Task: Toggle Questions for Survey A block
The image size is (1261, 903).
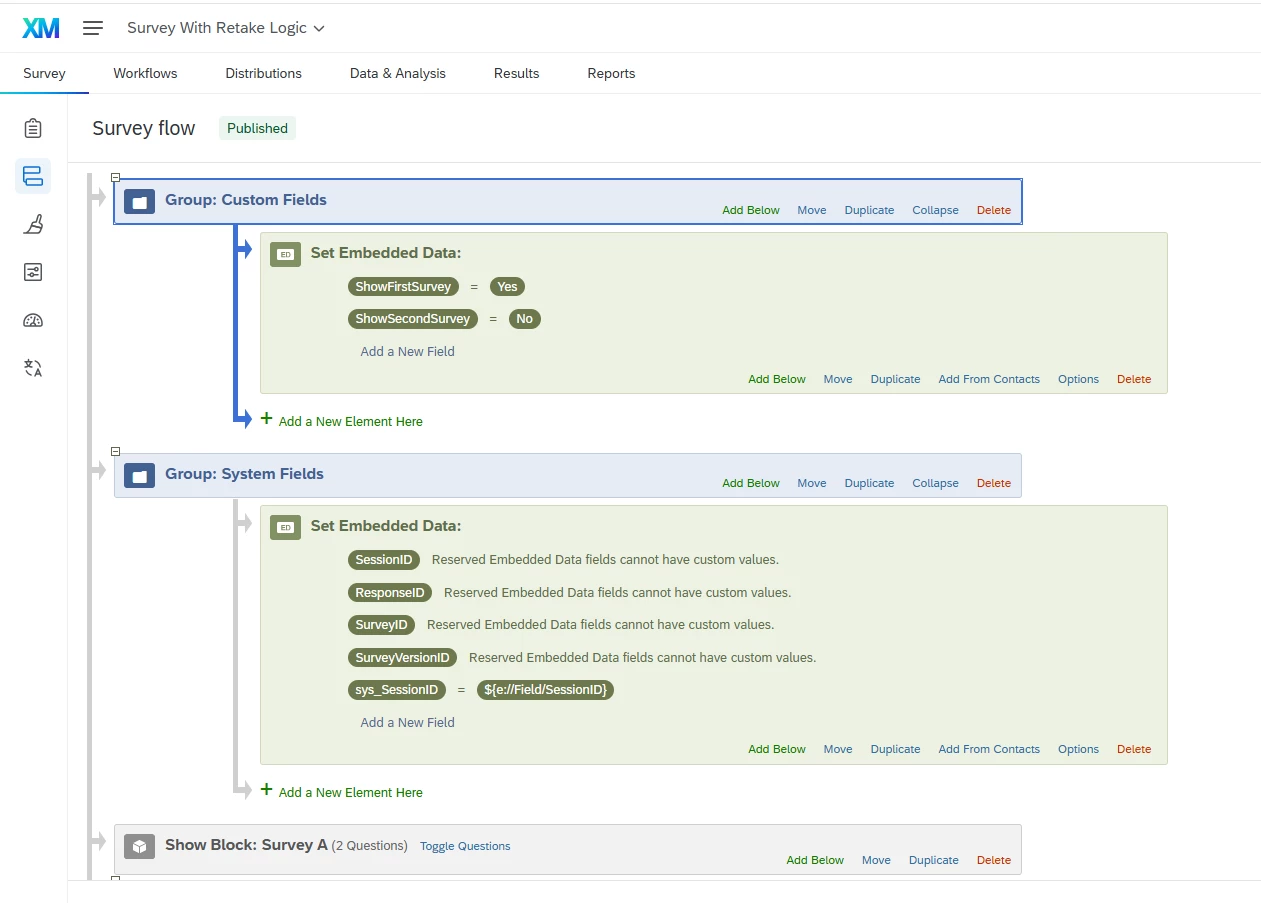Action: 465,846
